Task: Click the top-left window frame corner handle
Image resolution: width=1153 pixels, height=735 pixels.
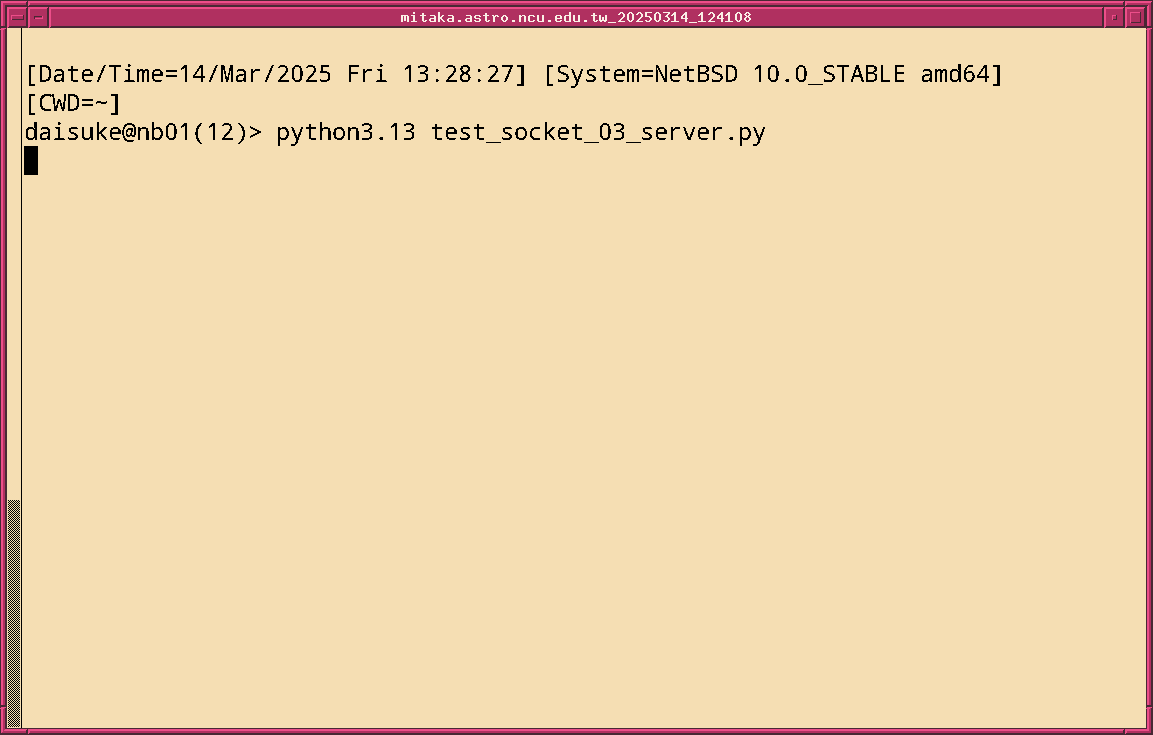Action: [4, 4]
